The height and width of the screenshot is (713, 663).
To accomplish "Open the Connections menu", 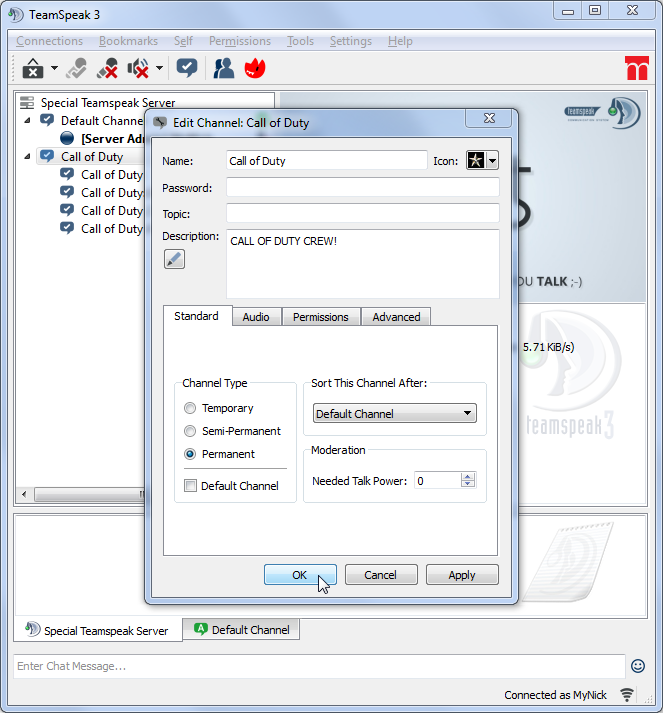I will [50, 41].
